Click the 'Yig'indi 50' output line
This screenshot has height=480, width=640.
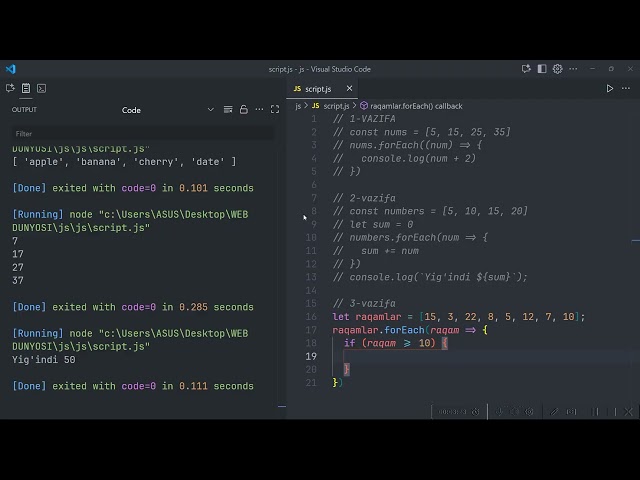(x=44, y=360)
